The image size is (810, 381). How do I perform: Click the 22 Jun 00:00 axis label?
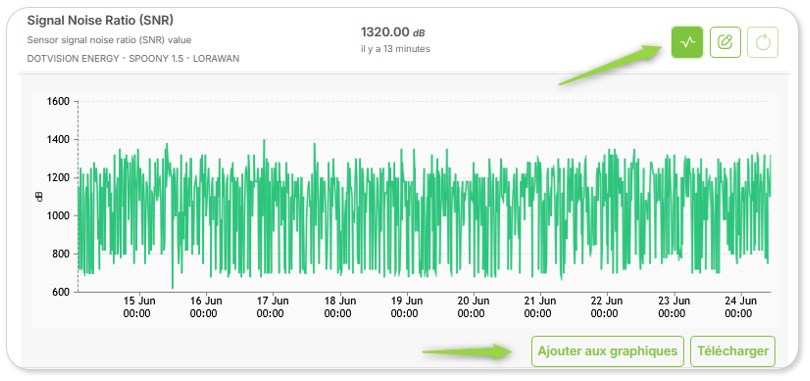point(606,307)
